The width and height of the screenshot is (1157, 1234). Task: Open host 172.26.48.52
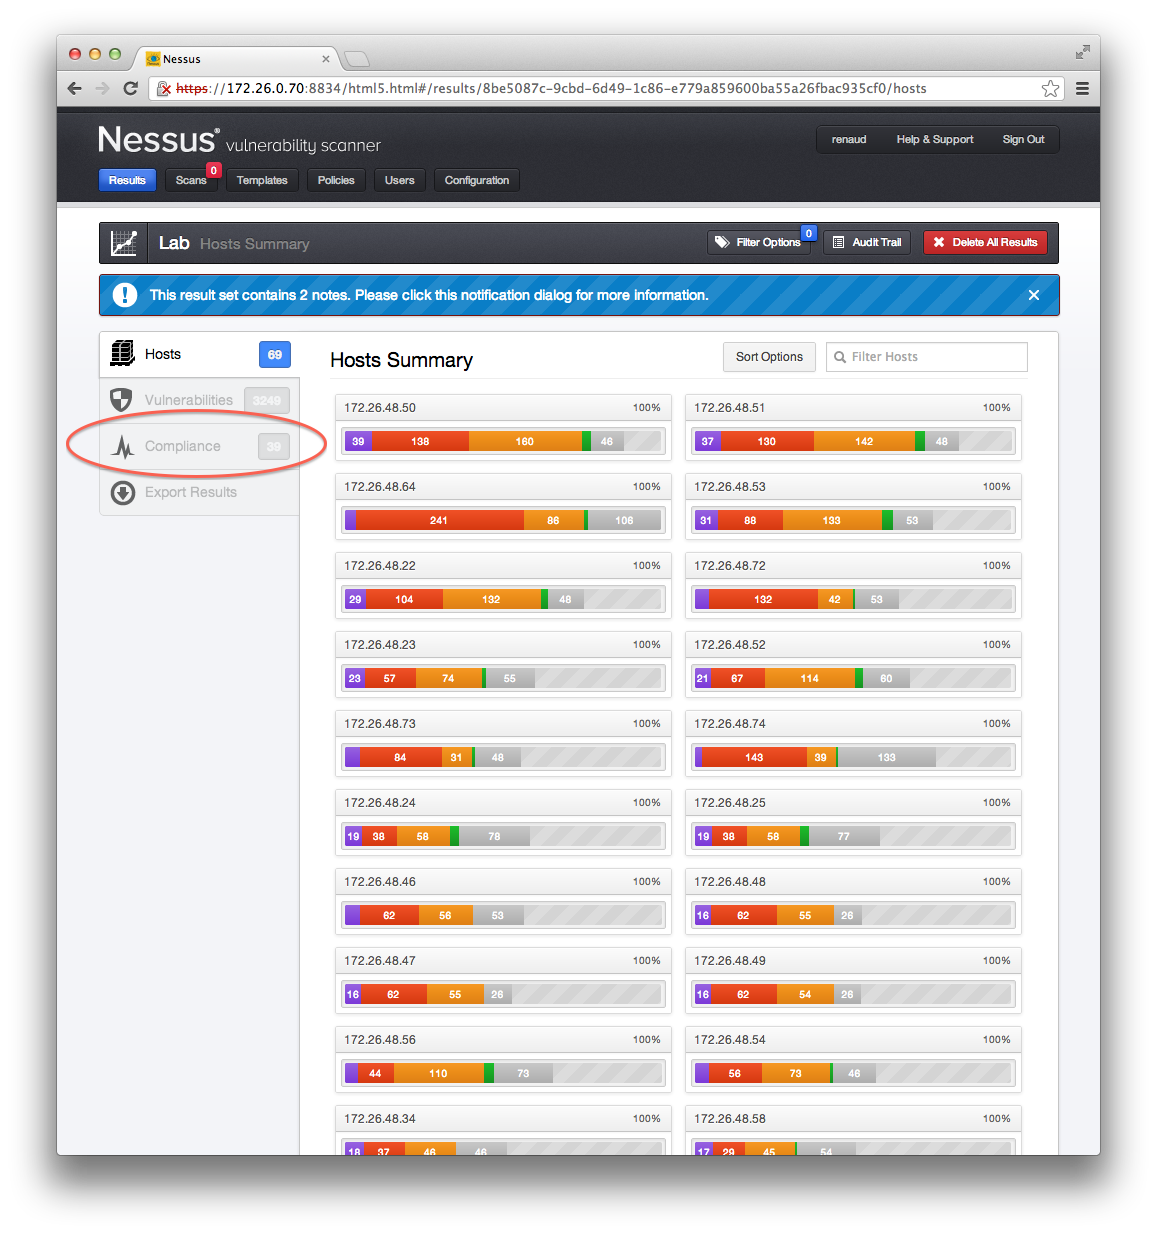[x=853, y=663]
